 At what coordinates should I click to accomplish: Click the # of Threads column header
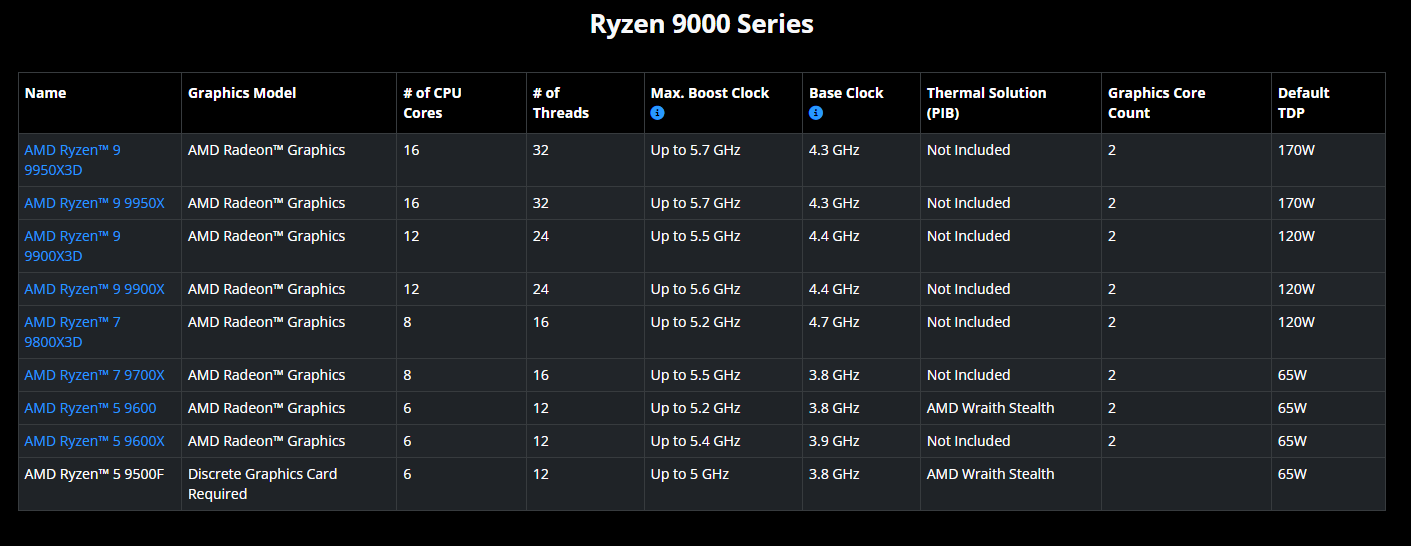pos(560,103)
